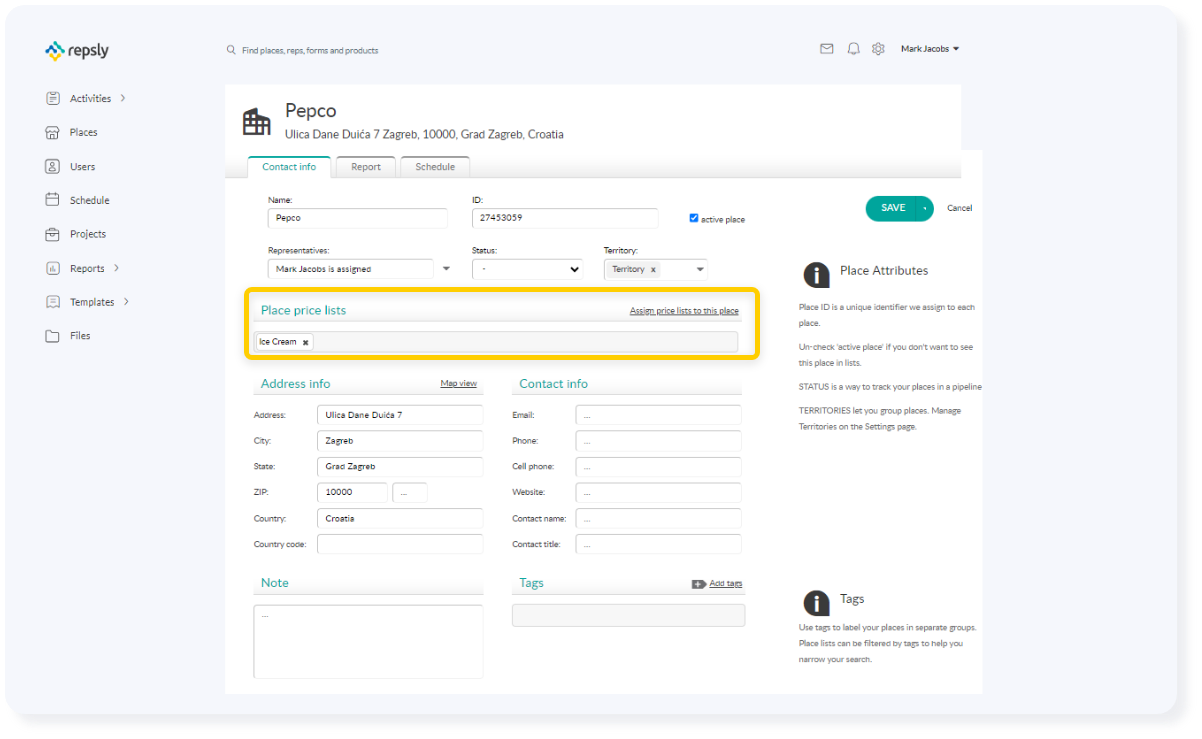Image resolution: width=1202 pixels, height=739 pixels.
Task: Switch to the Schedule tab
Action: [435, 167]
